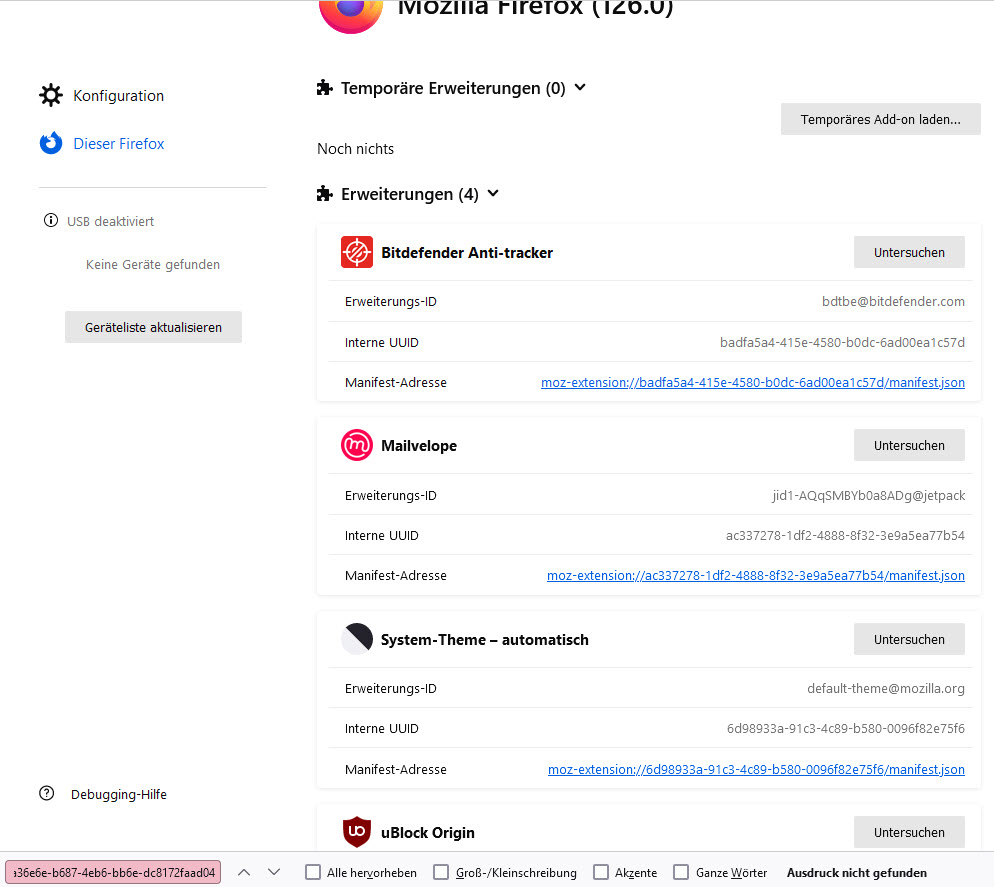Jump to previous find result arrow

coord(244,872)
